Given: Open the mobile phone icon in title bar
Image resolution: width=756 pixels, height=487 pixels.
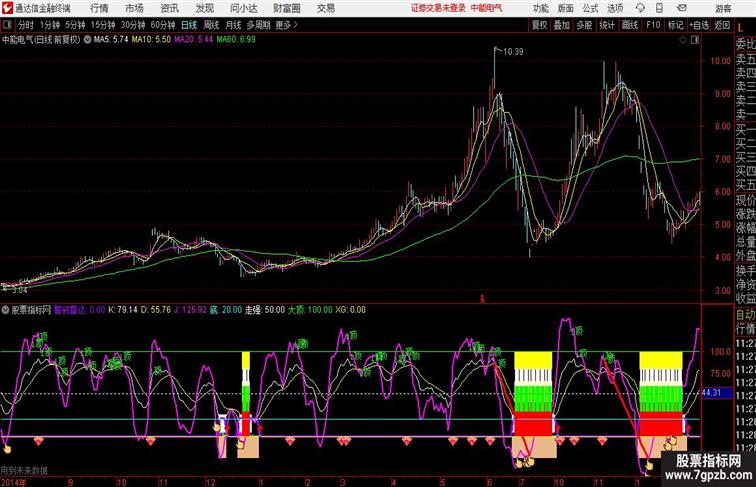Looking at the screenshot, I should 660,8.
